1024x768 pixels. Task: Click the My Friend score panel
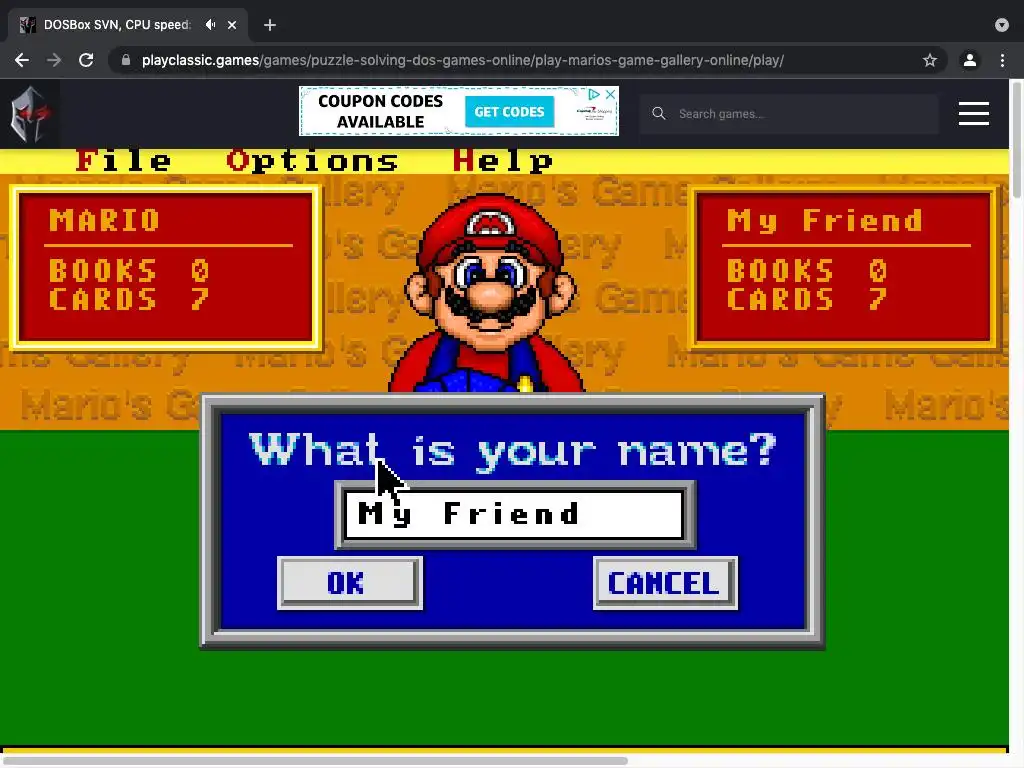(x=844, y=267)
